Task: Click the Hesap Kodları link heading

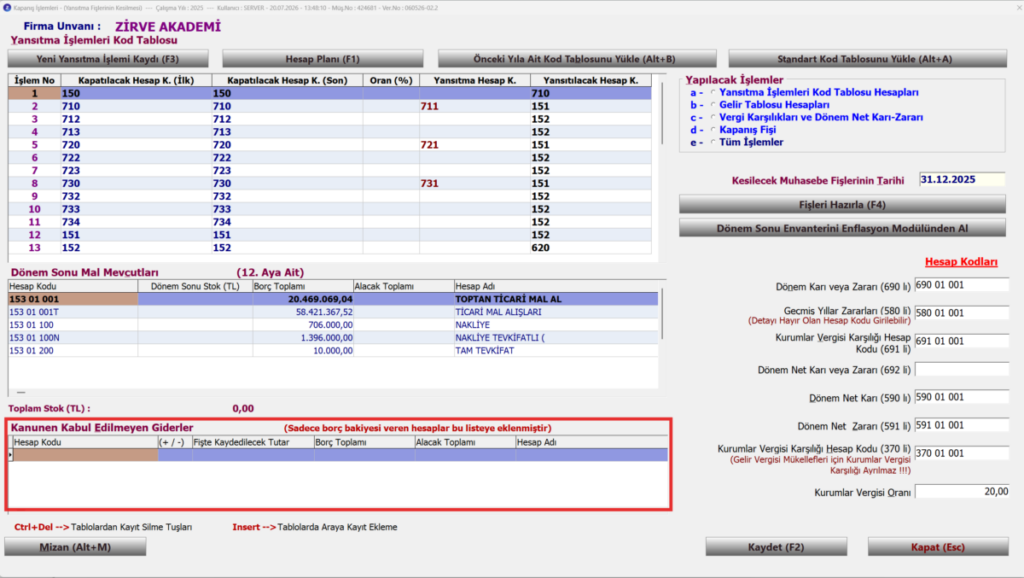Action: (961, 262)
